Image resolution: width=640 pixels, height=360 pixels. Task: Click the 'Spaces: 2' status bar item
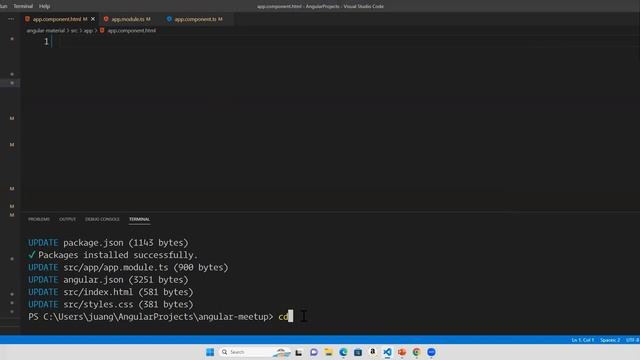pos(610,340)
